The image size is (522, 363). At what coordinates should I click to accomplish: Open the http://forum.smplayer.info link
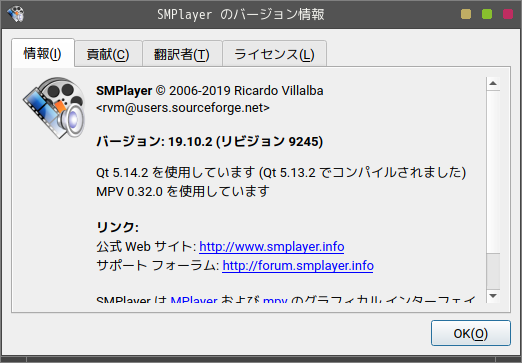[298, 266]
